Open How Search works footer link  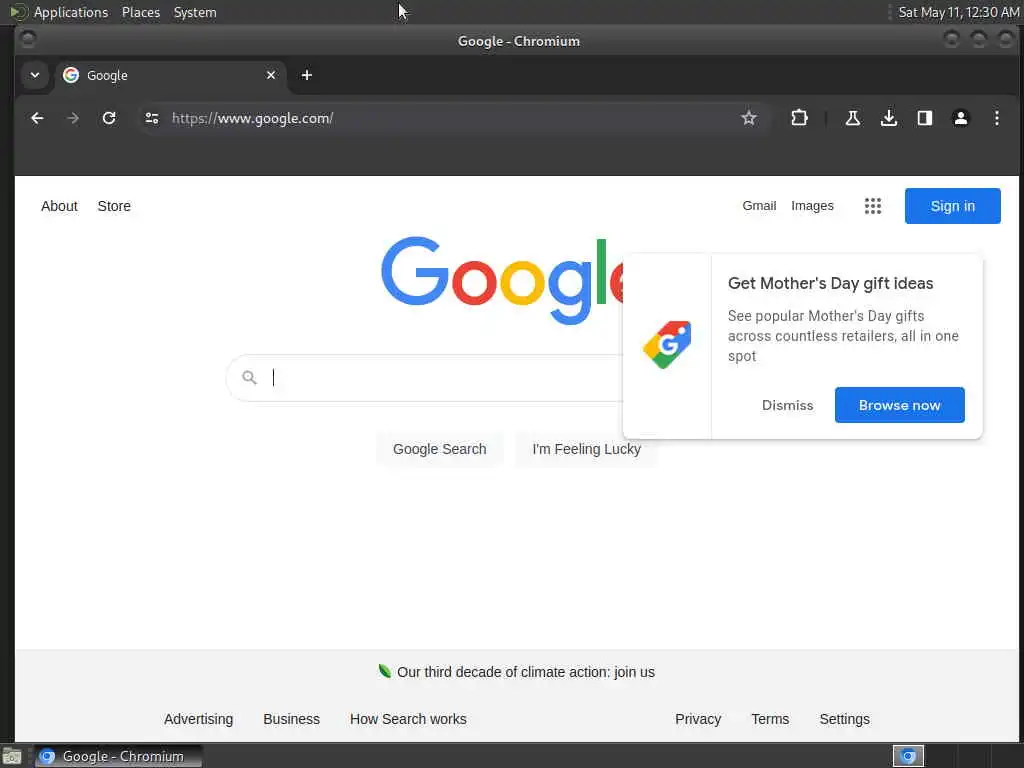point(408,719)
